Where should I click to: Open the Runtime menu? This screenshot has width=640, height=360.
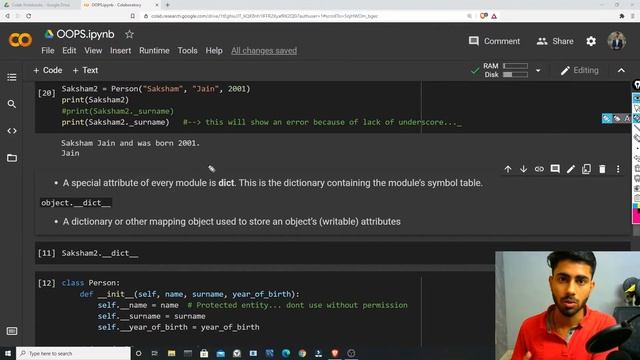[154, 51]
